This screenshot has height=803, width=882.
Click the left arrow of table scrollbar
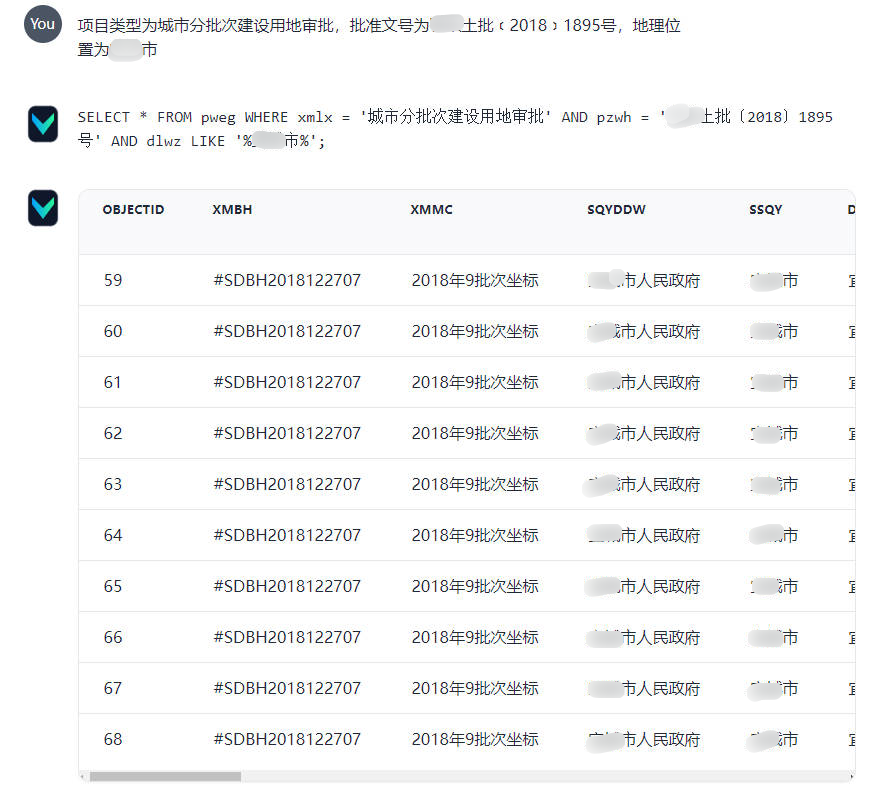tap(83, 777)
